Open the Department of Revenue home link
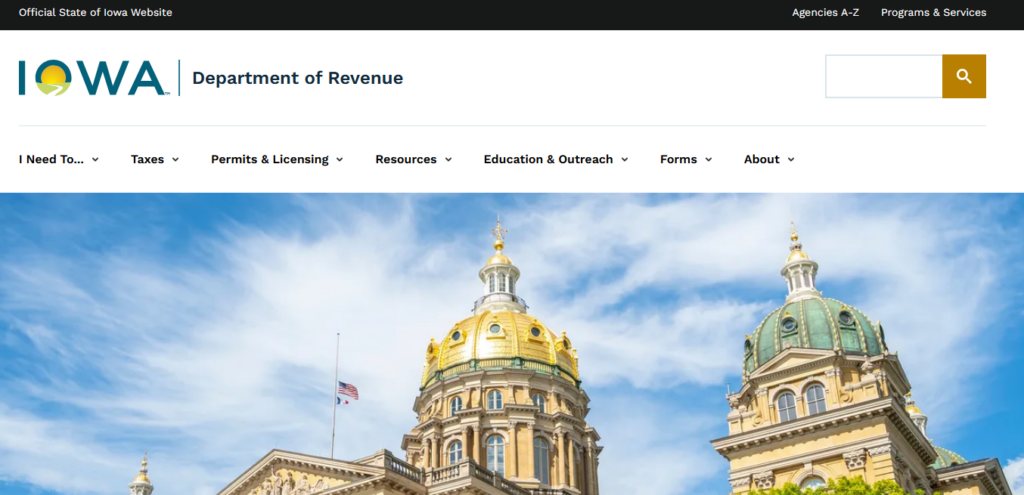This screenshot has width=1024, height=495. [x=297, y=78]
